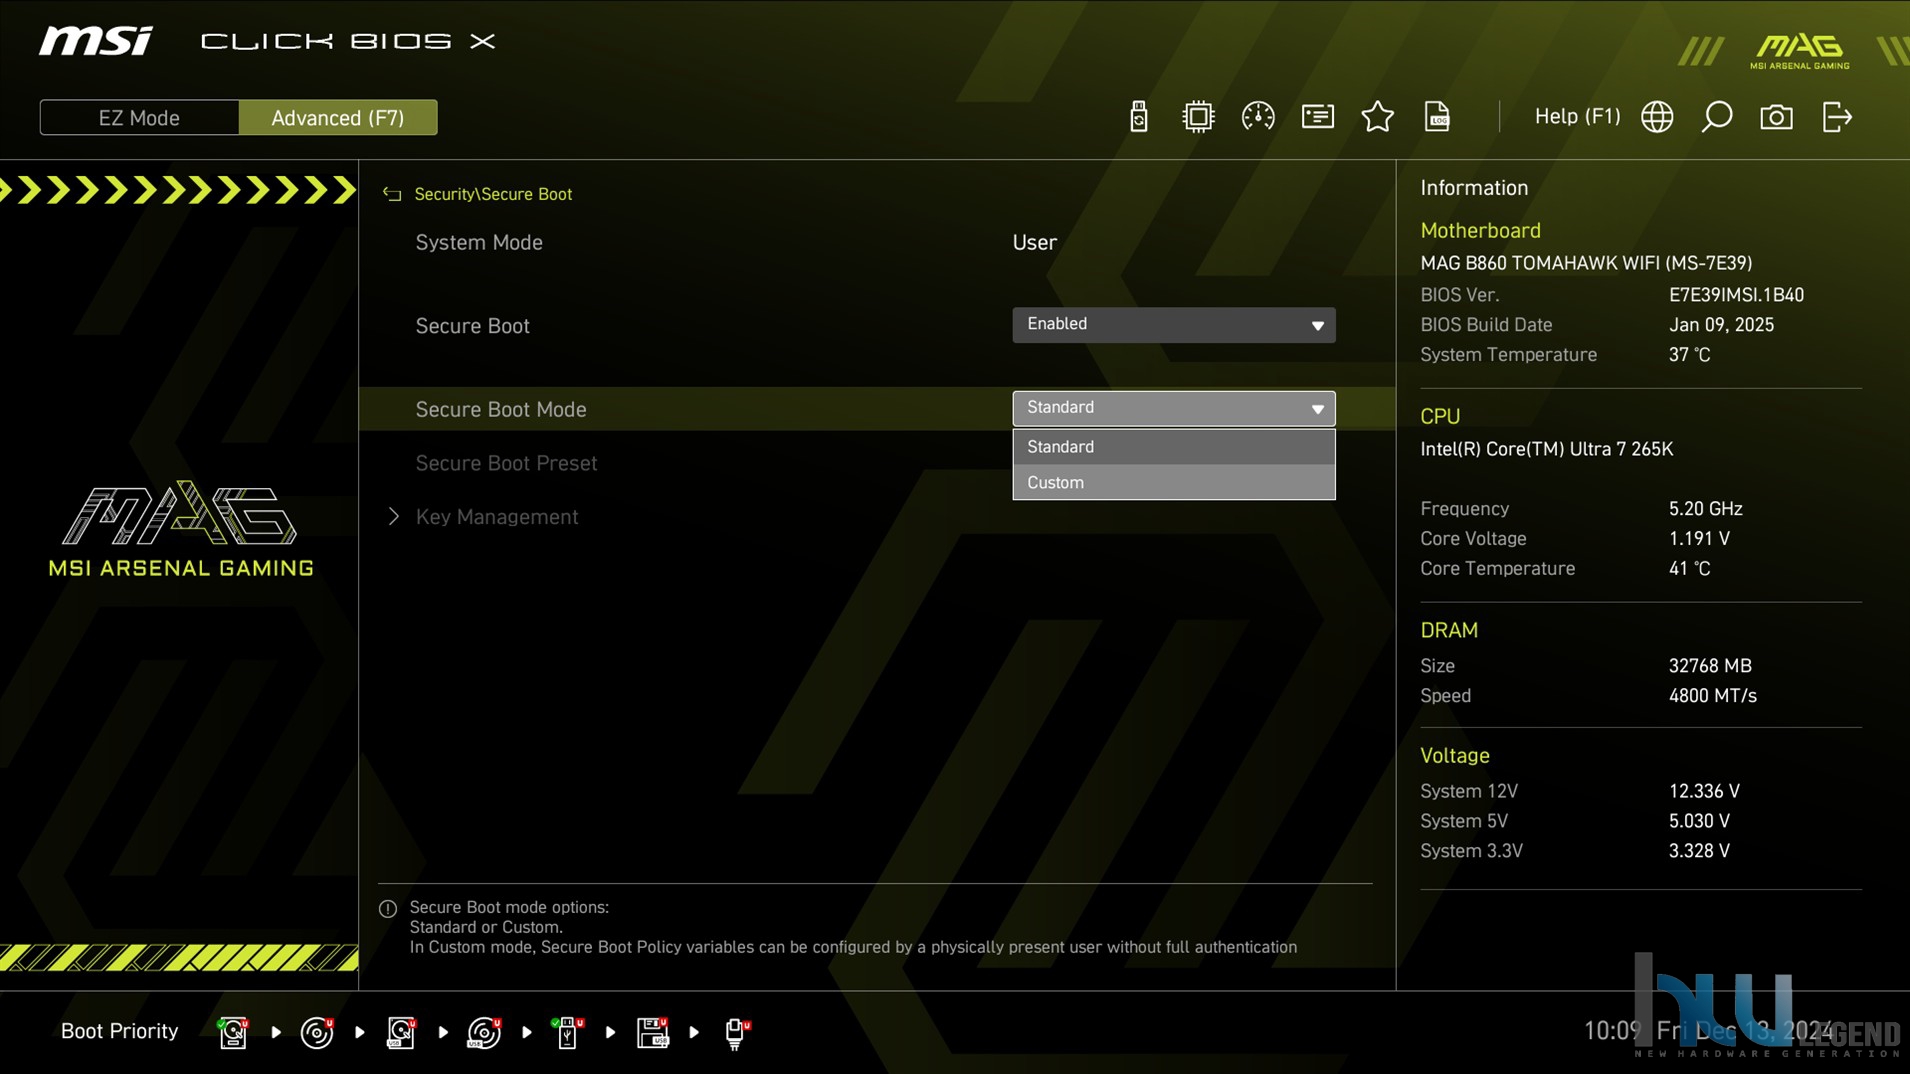Expand Key Management chevron
Screen dimensions: 1910x1074
393,516
